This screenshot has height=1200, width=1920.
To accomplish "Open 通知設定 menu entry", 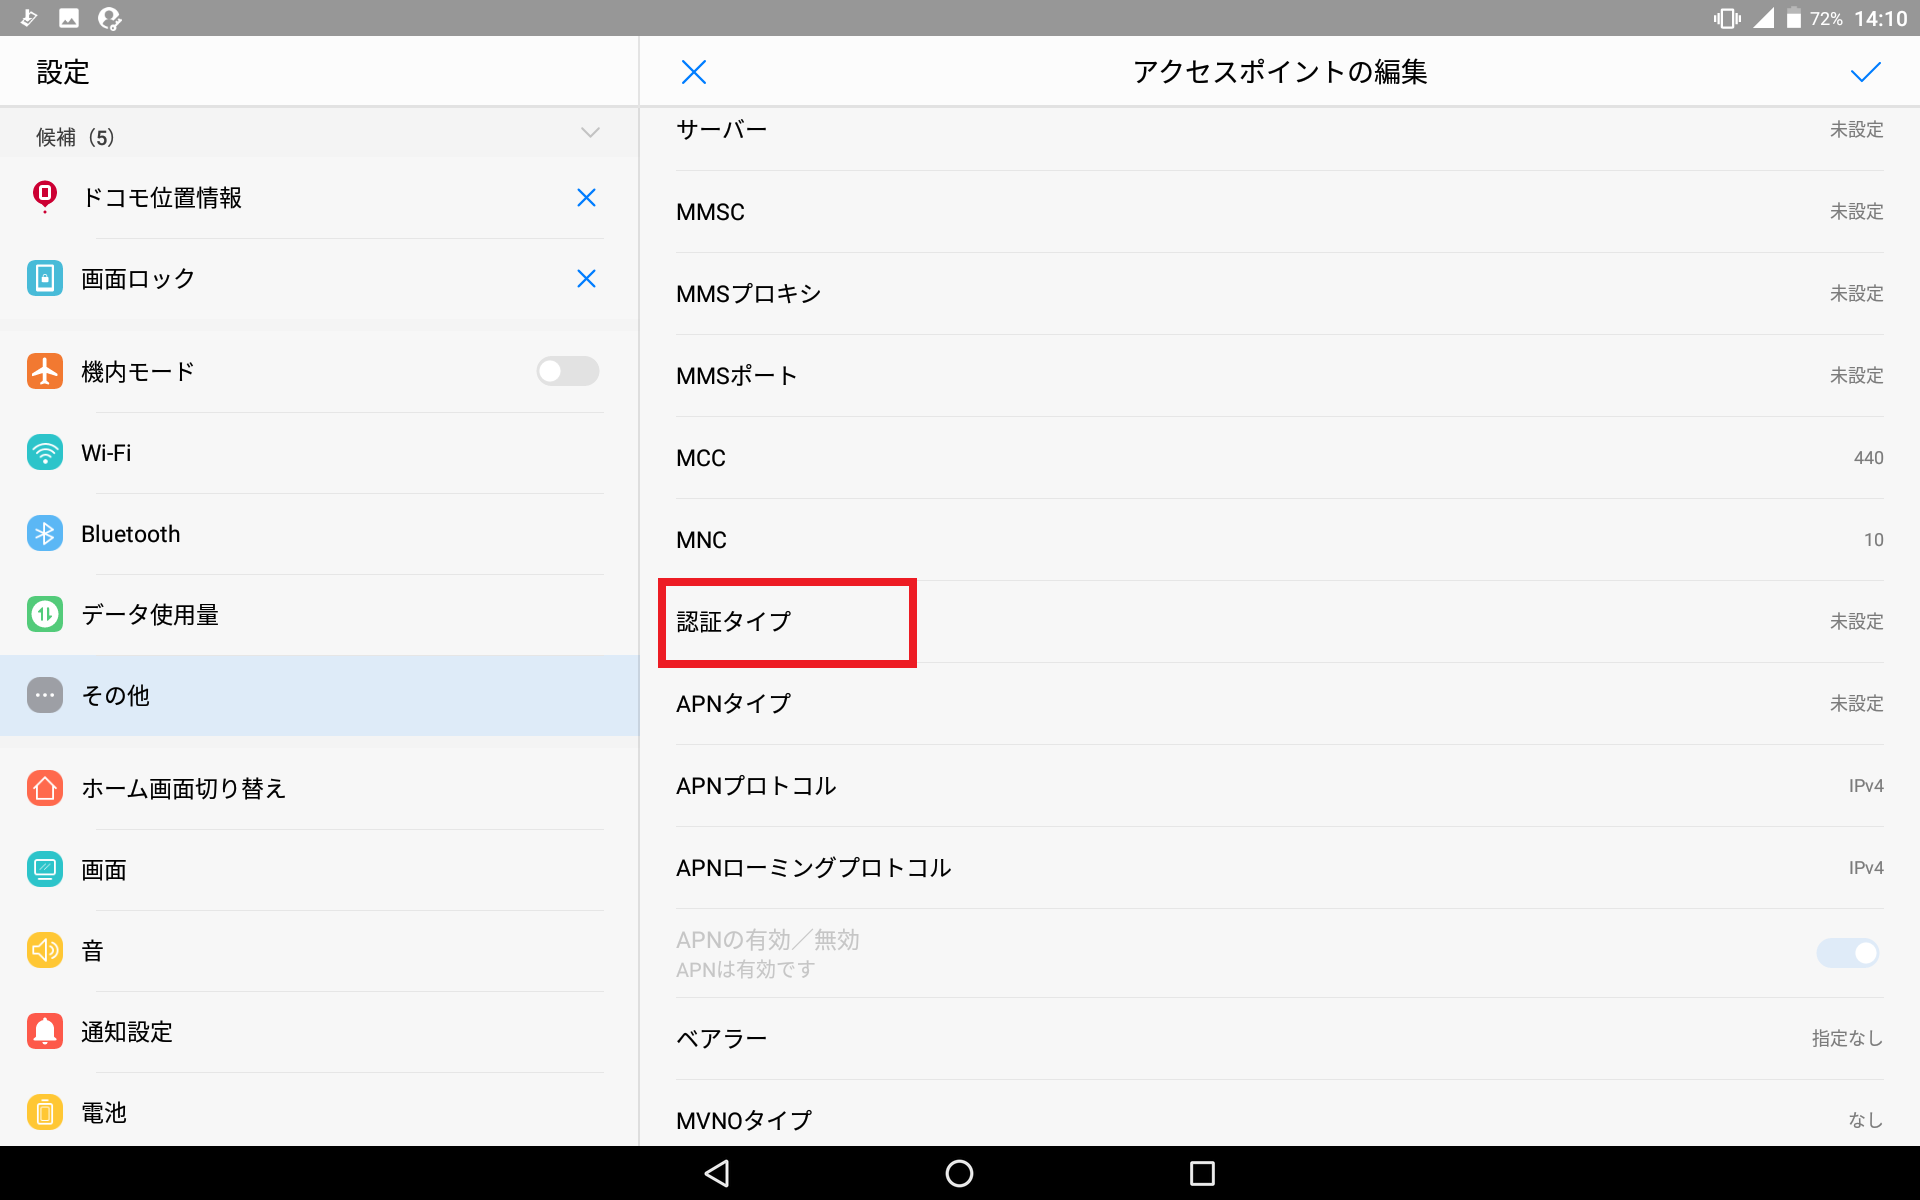I will tap(319, 1032).
